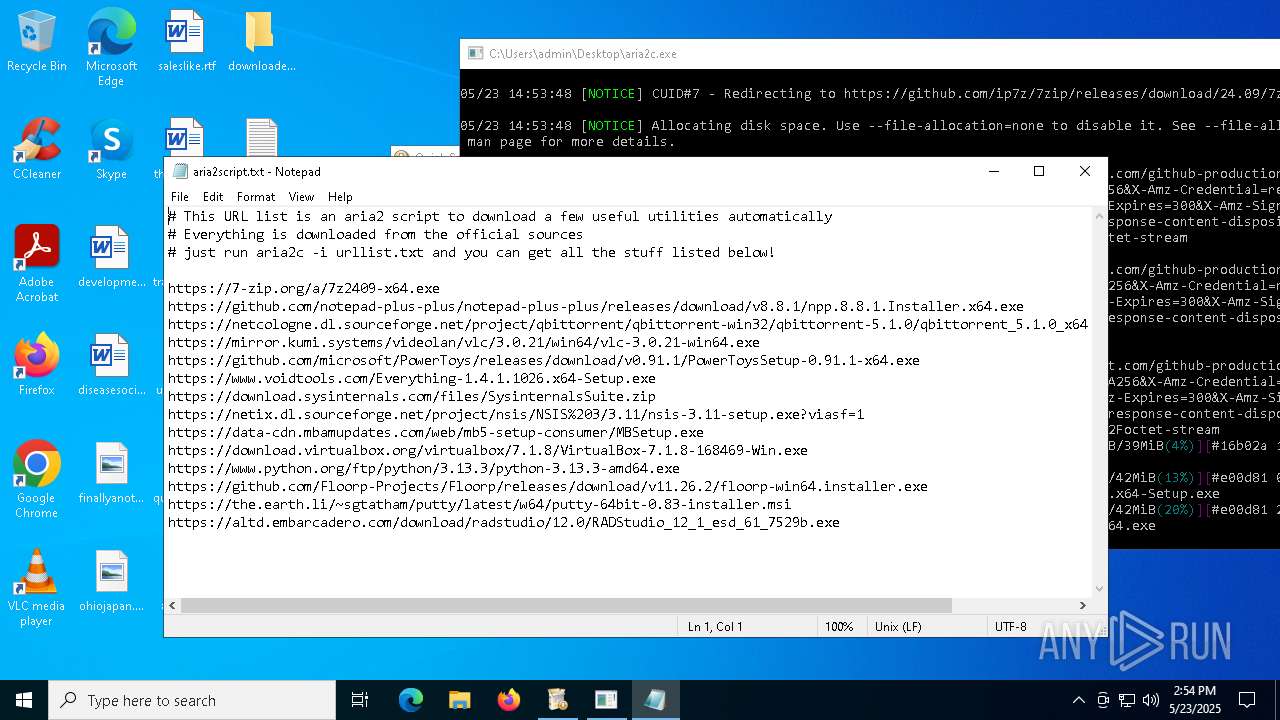1280x720 pixels.
Task: Open the downloade... folder on desktop
Action: [261, 41]
